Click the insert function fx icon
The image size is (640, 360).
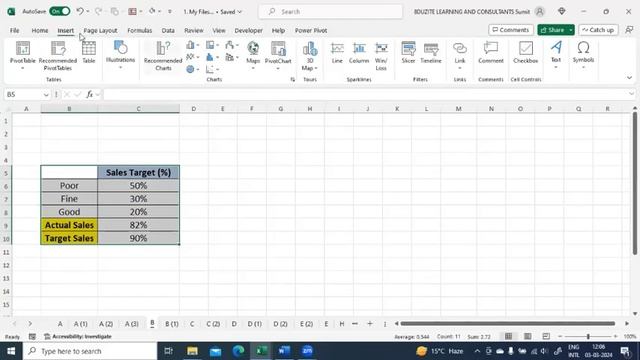click(x=89, y=95)
